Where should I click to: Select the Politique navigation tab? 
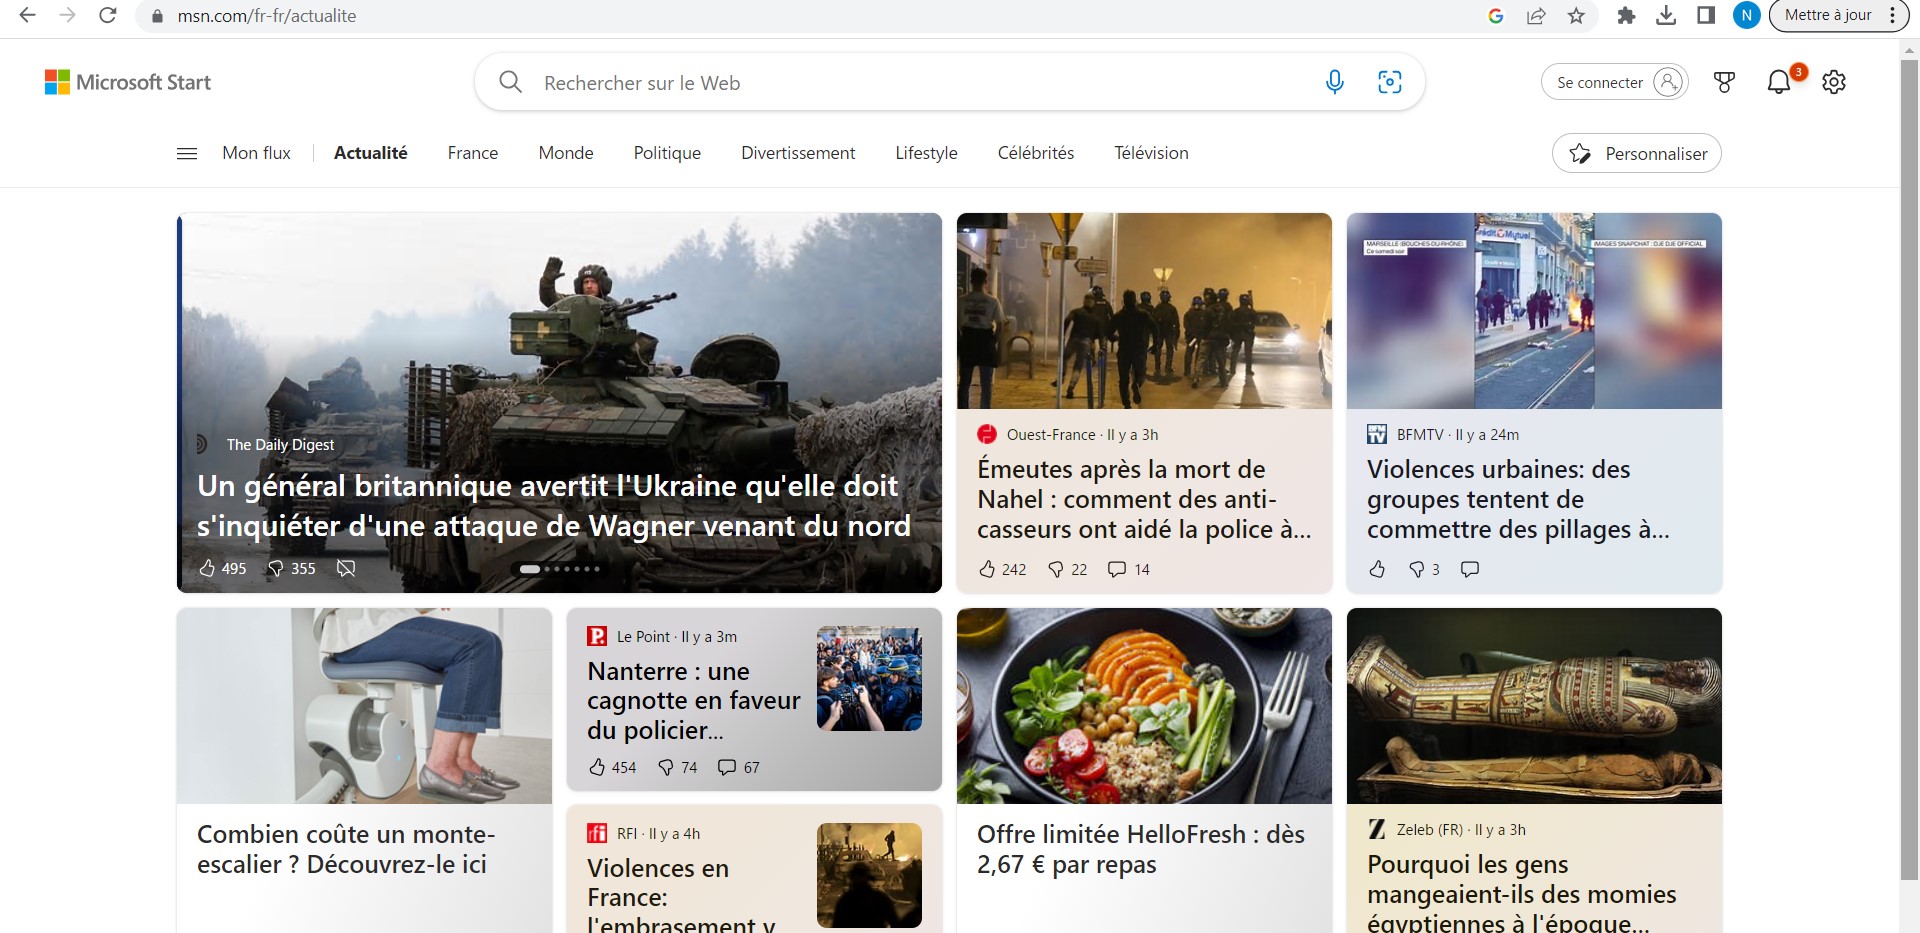pyautogui.click(x=667, y=153)
